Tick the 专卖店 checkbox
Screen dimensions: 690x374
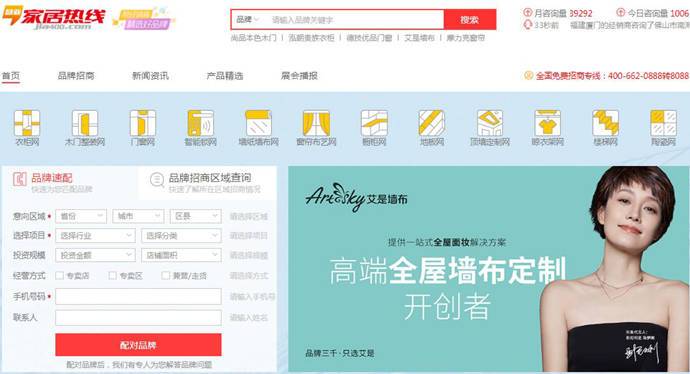point(59,275)
